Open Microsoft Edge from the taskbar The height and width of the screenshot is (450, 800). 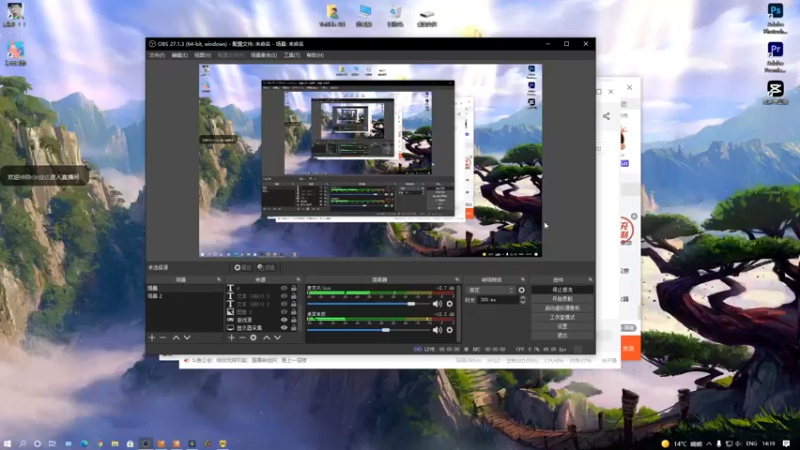coord(84,444)
